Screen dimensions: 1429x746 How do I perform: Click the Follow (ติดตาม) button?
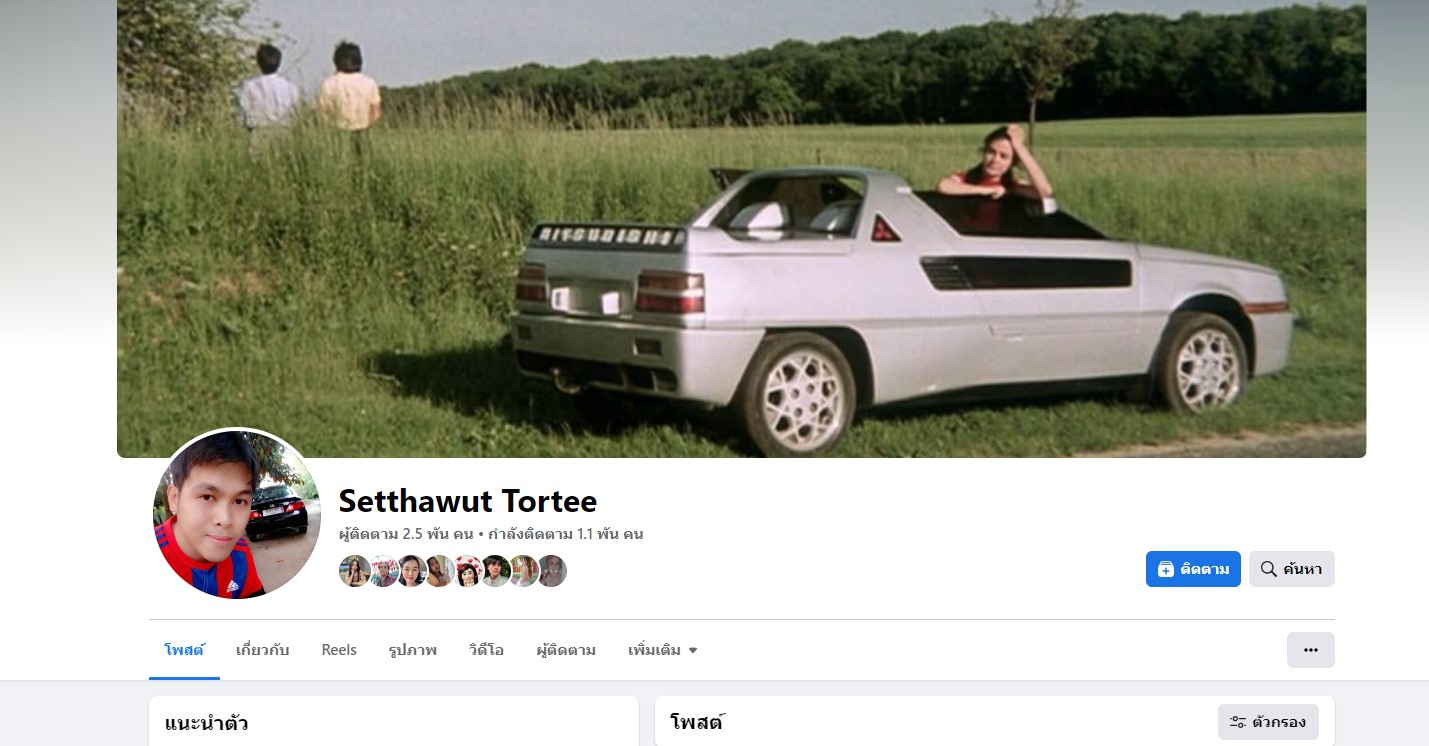tap(1193, 569)
